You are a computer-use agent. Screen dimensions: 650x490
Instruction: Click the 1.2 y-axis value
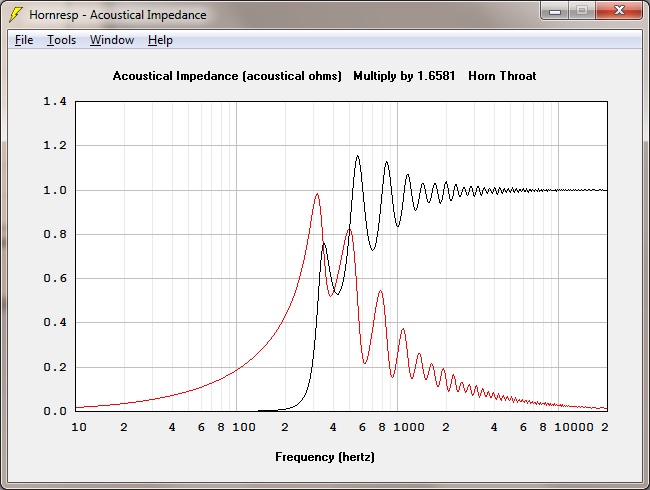[x=55, y=146]
